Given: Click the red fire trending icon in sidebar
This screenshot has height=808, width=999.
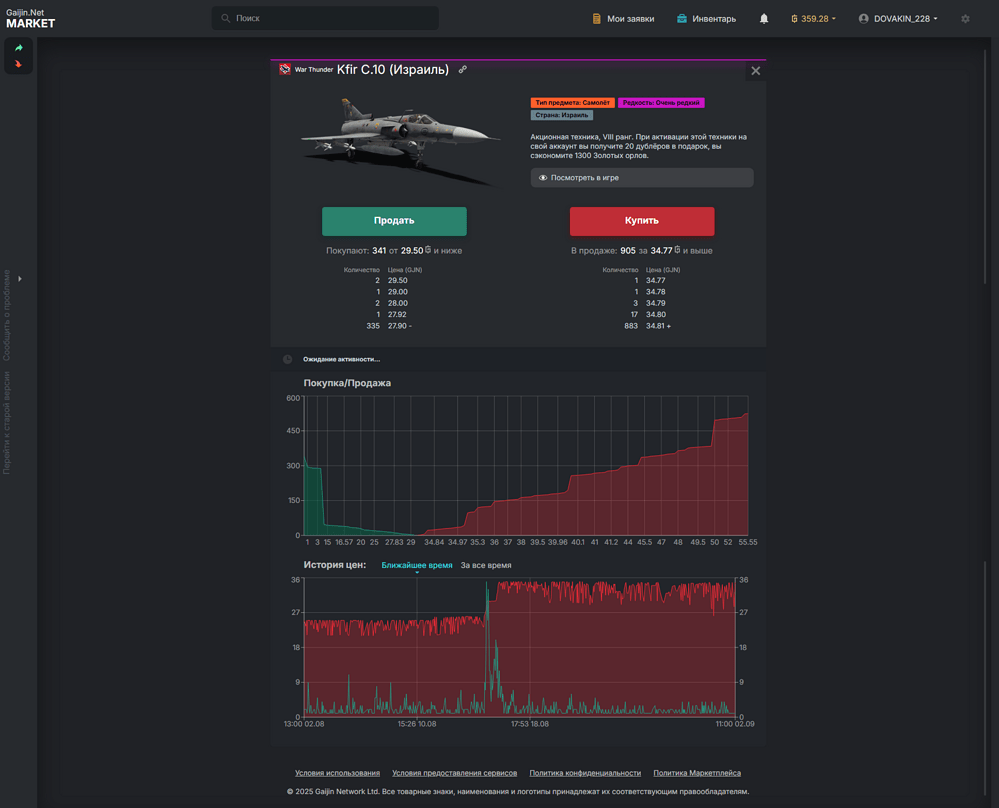Looking at the screenshot, I should (x=18, y=64).
